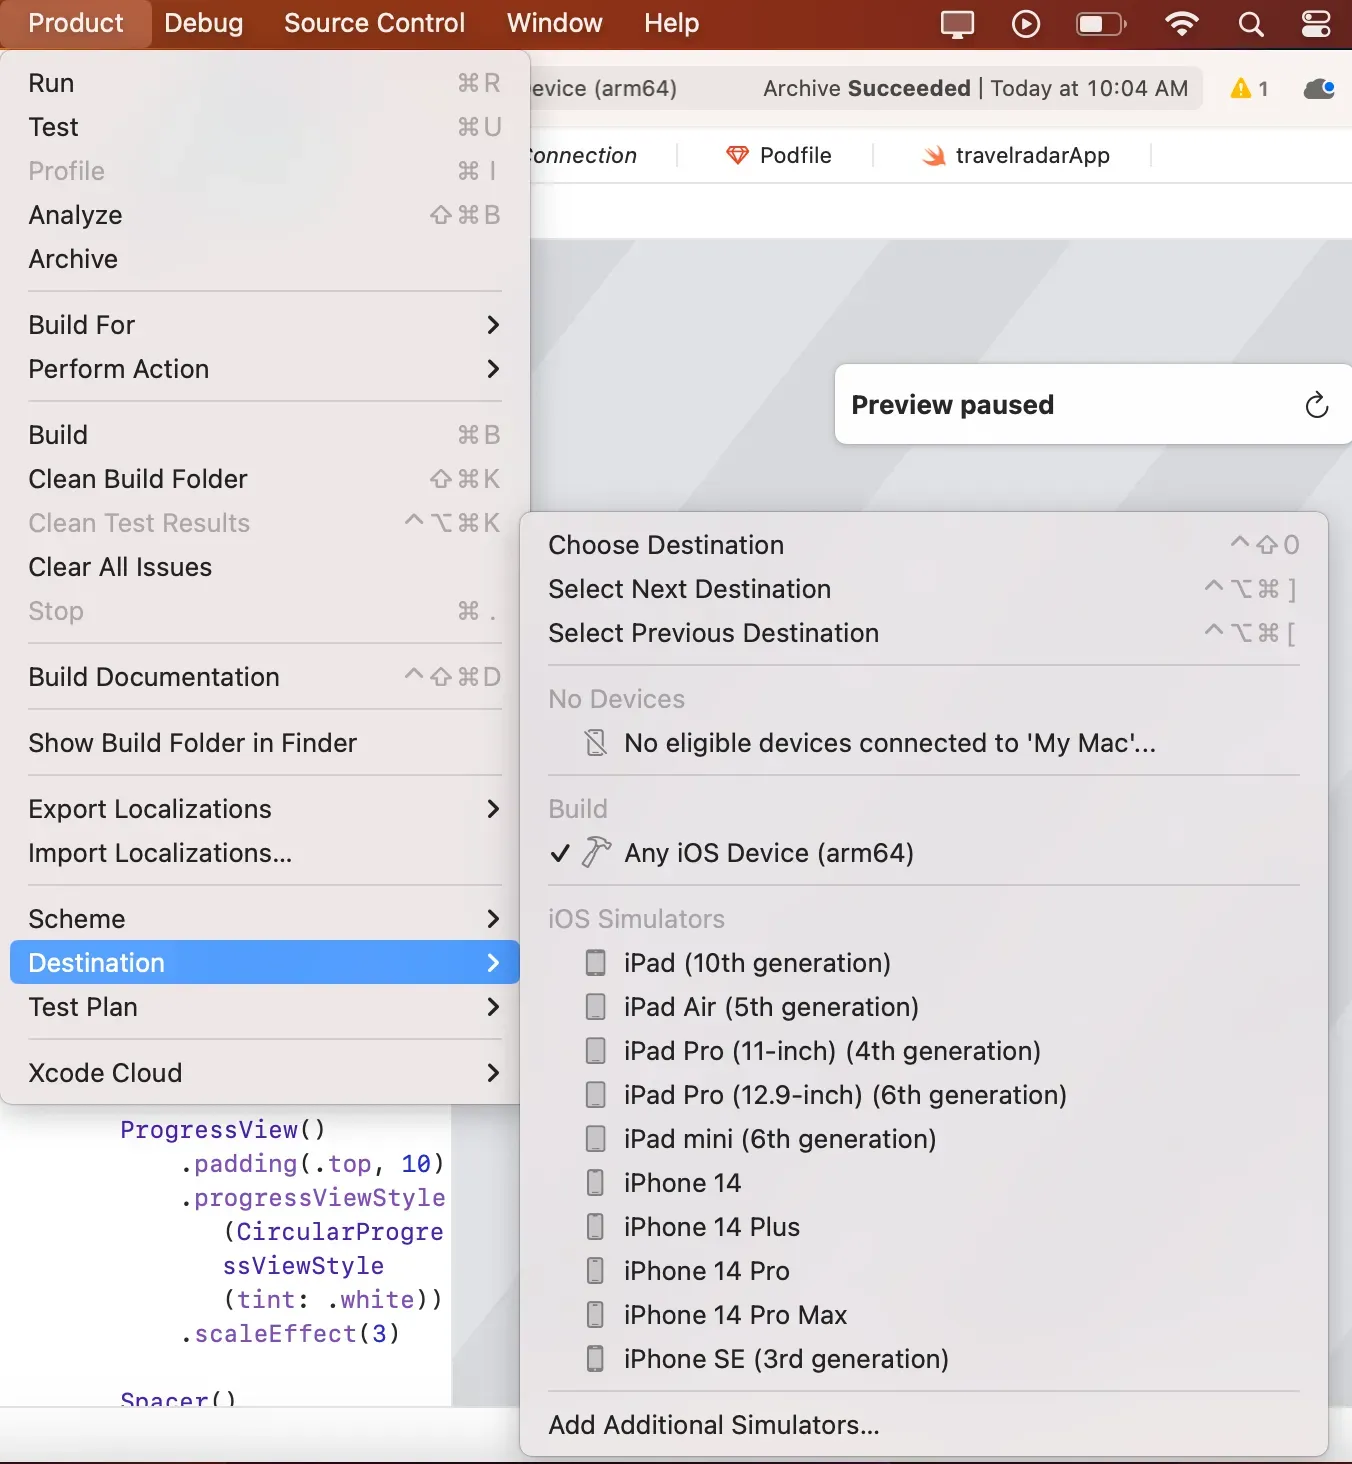The width and height of the screenshot is (1352, 1464).
Task: Click the play circle icon in menu bar
Action: pyautogui.click(x=1026, y=23)
